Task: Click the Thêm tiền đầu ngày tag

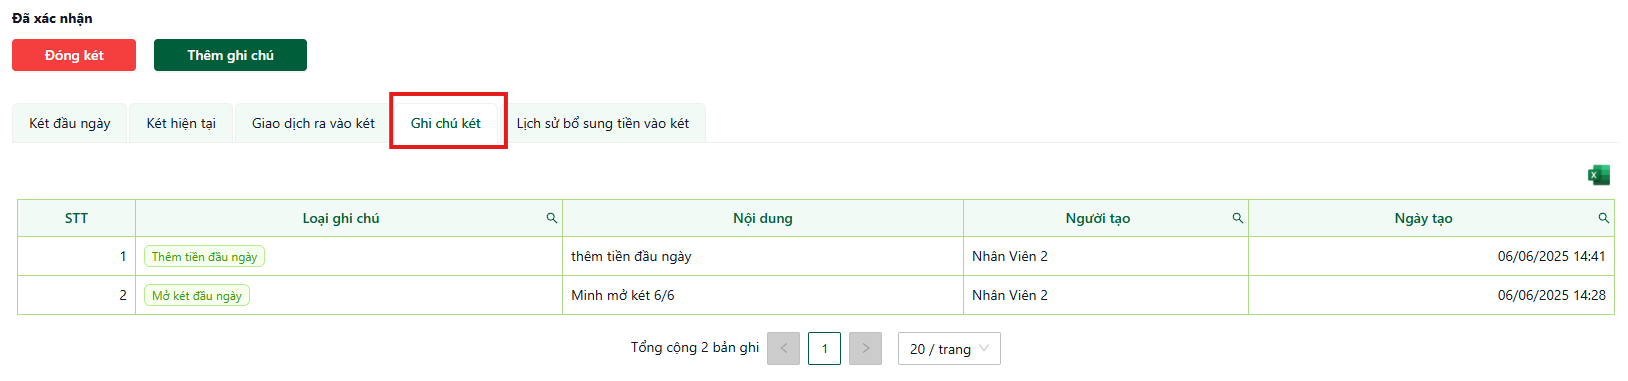Action: 204,257
